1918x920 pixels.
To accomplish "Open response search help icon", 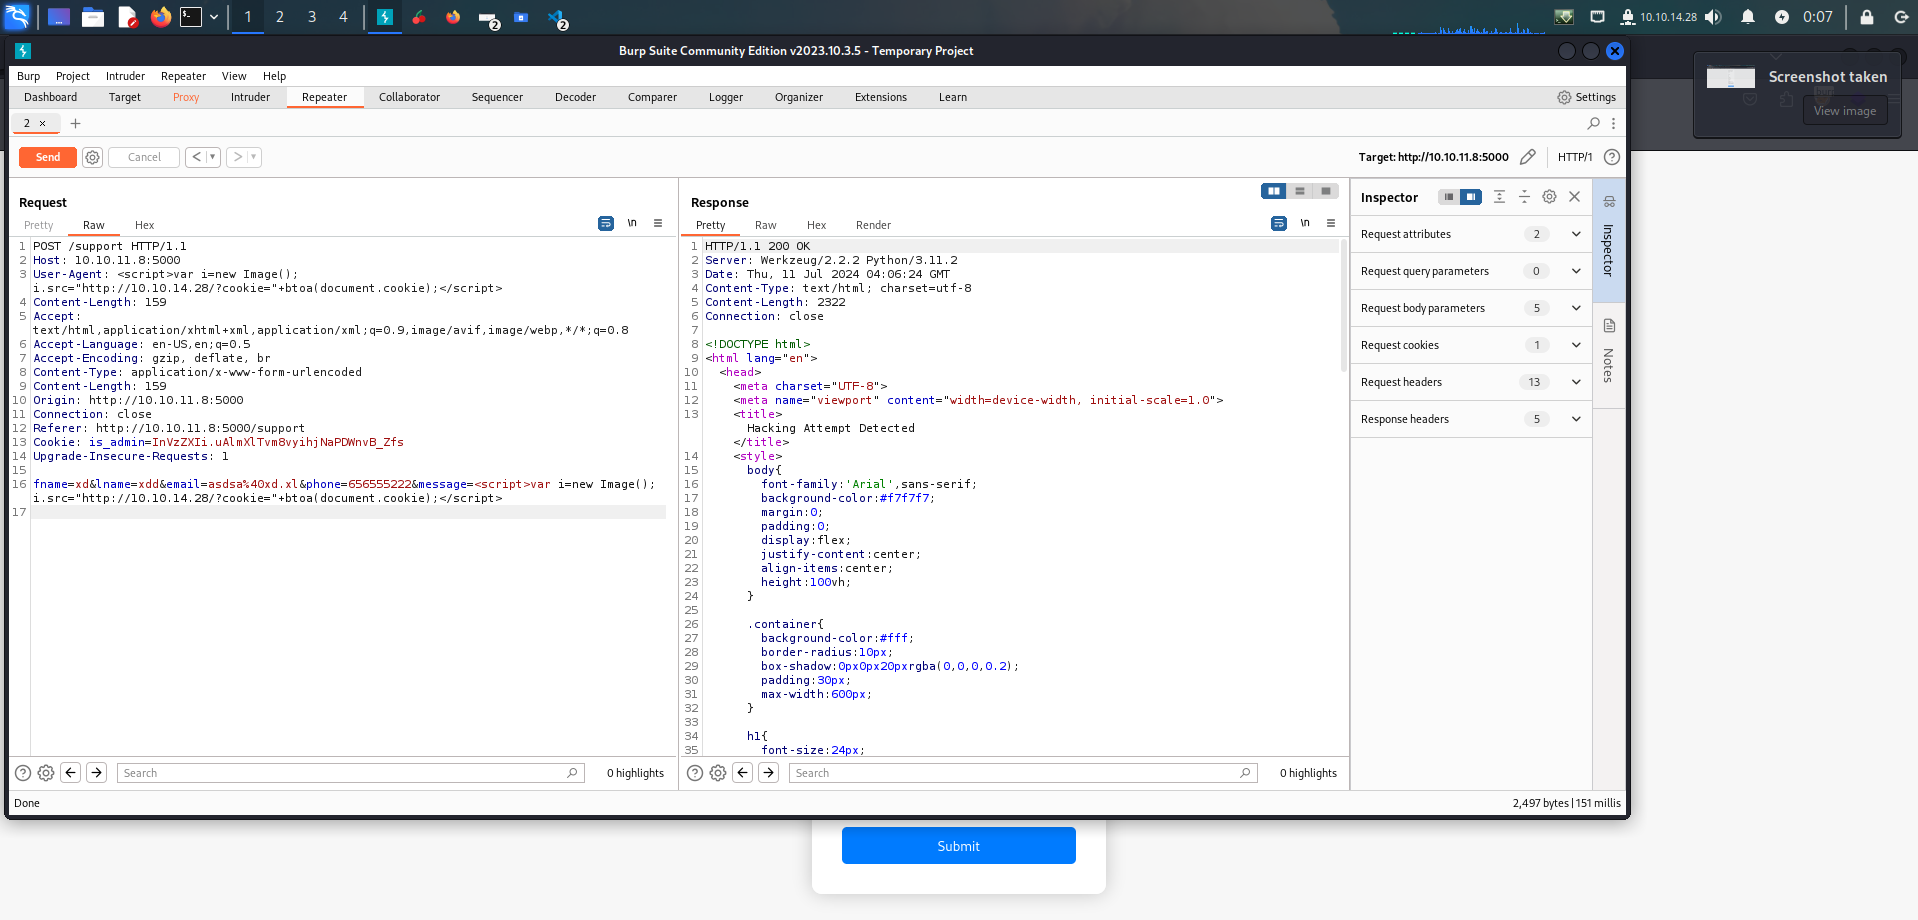I will 695,773.
